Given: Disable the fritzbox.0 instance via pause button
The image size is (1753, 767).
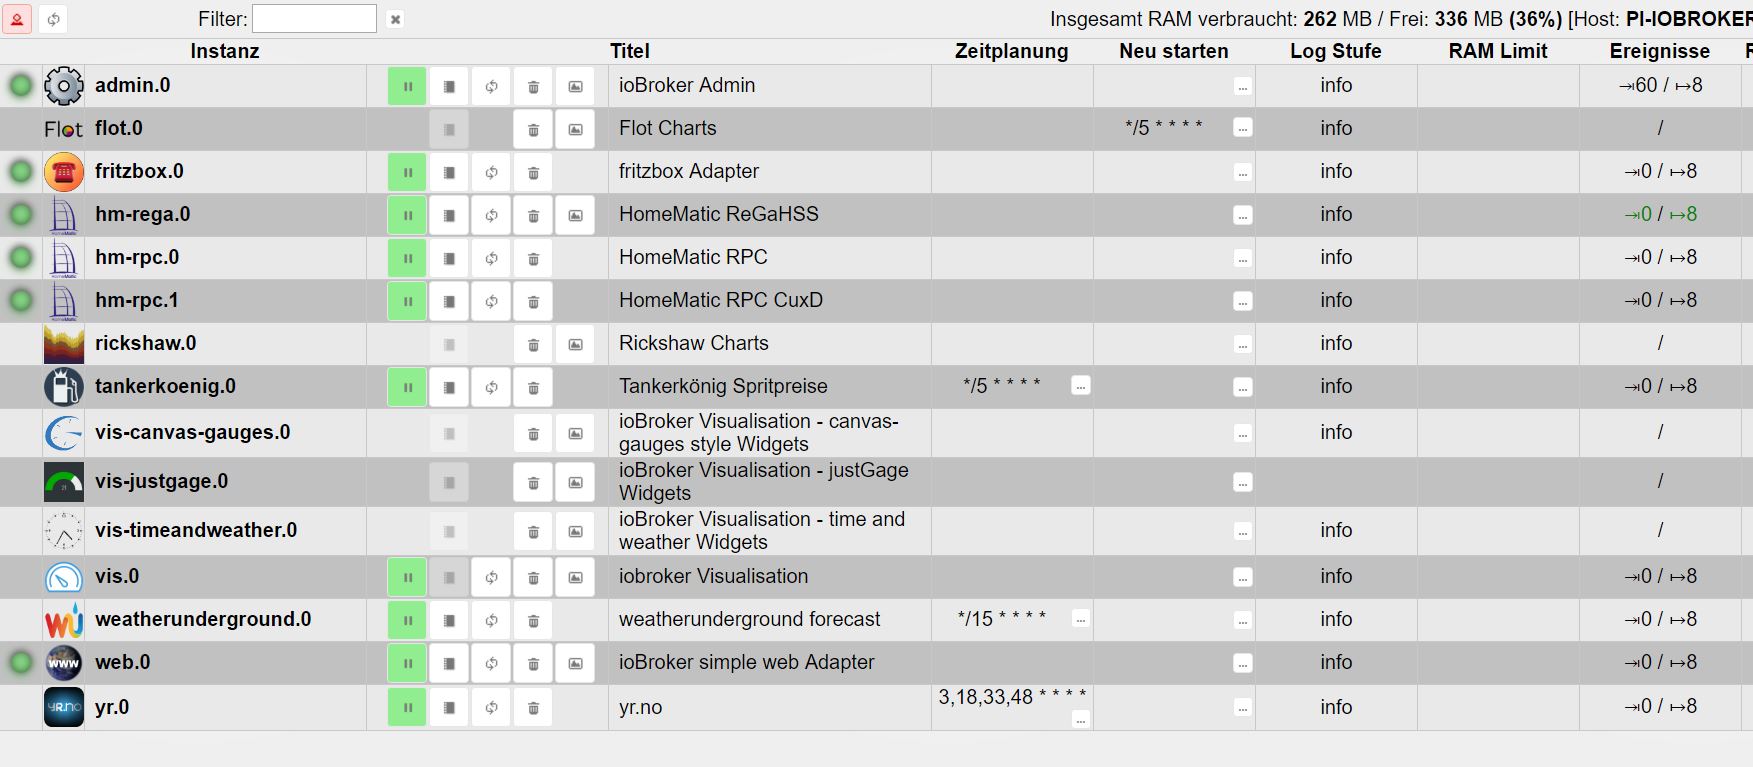Looking at the screenshot, I should [x=407, y=172].
